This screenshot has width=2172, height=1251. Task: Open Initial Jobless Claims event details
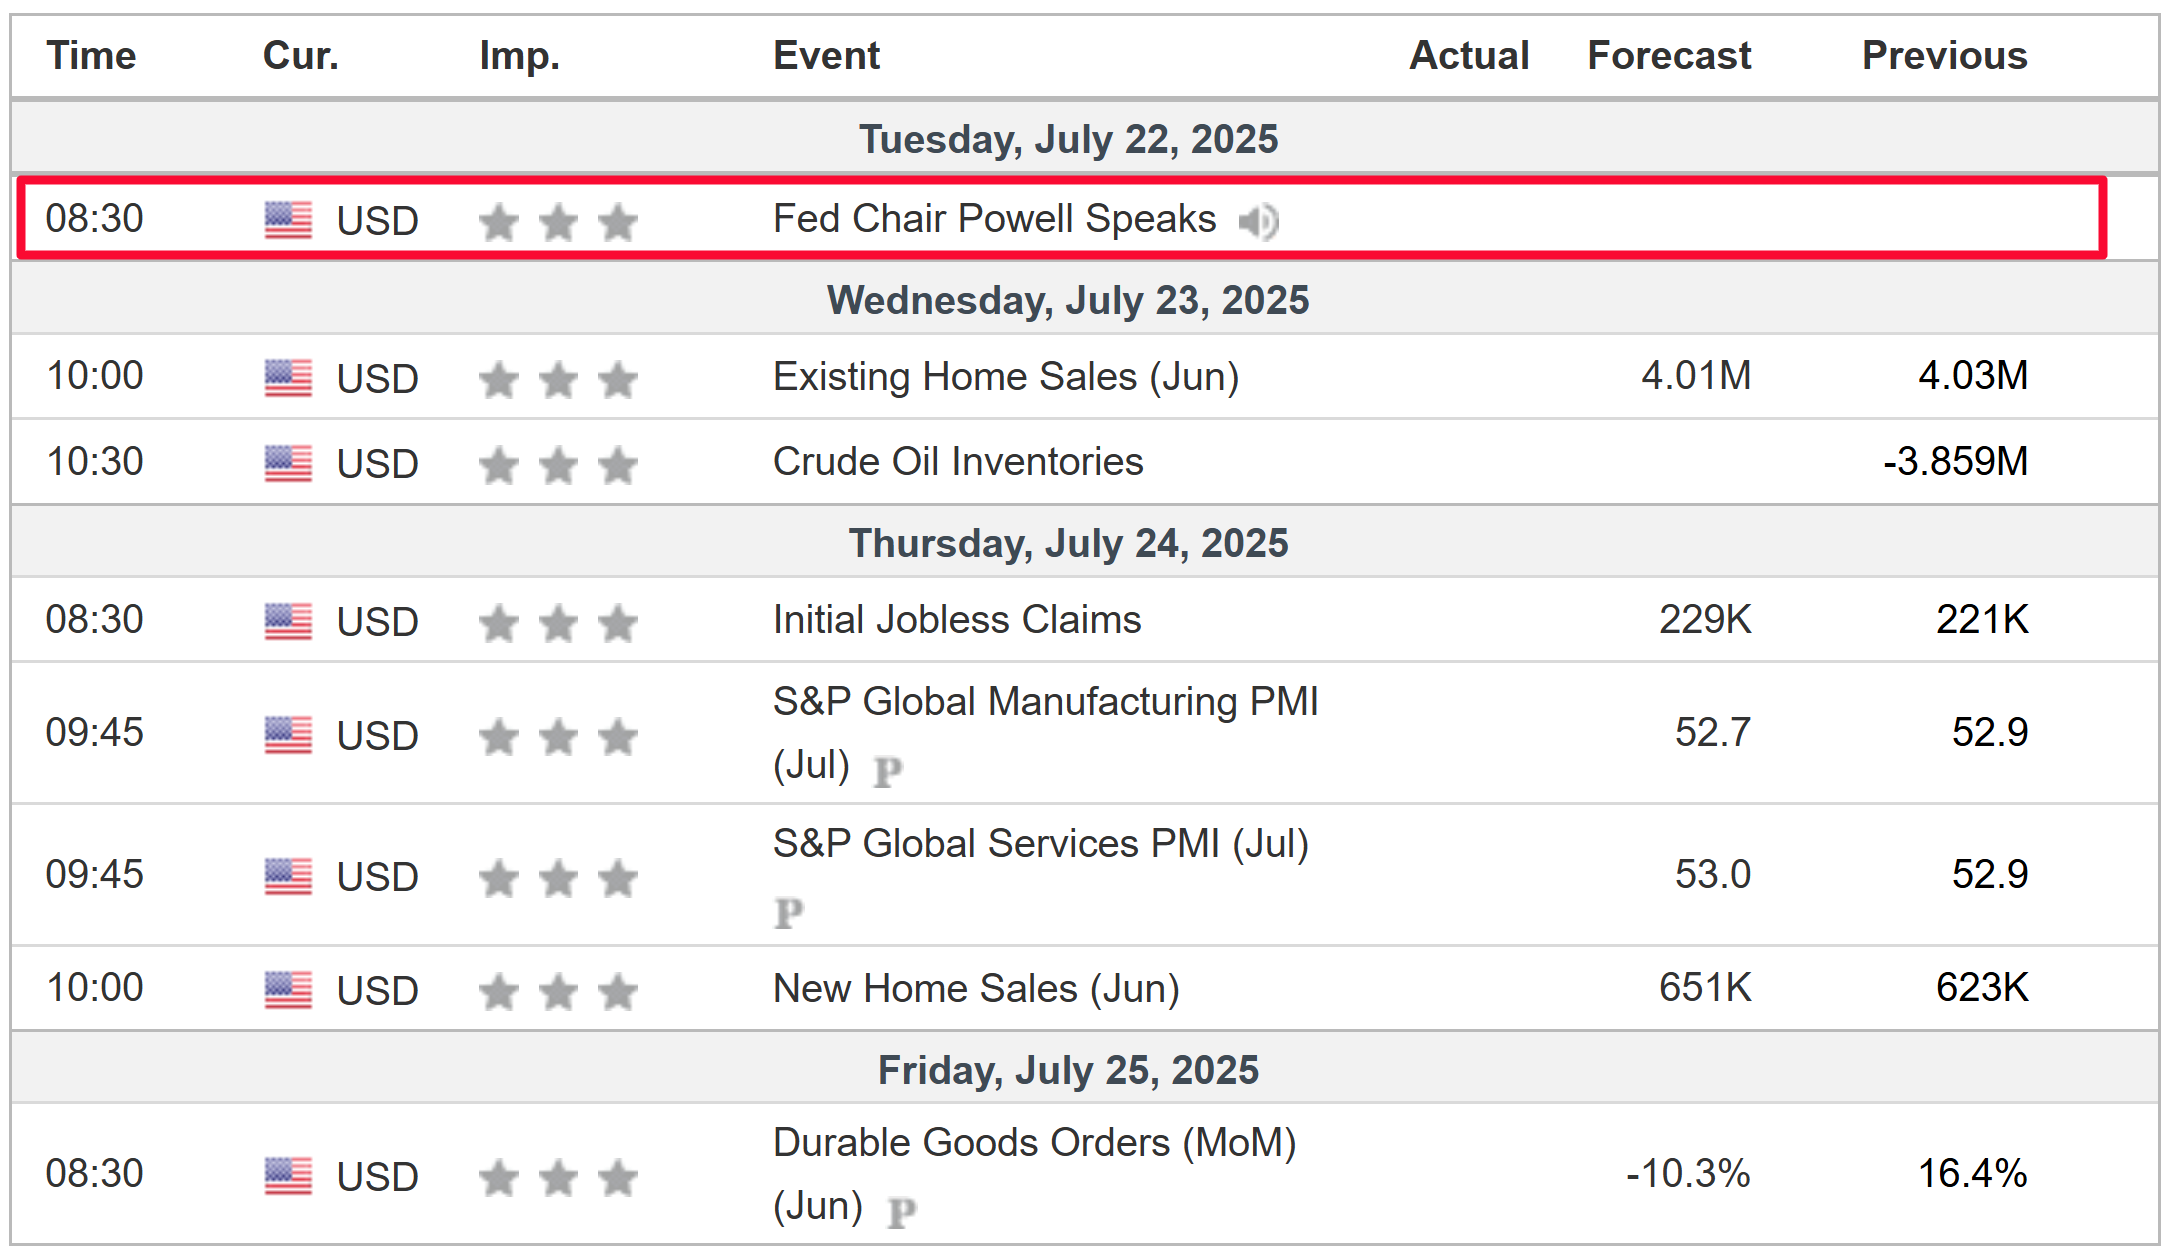coord(957,620)
